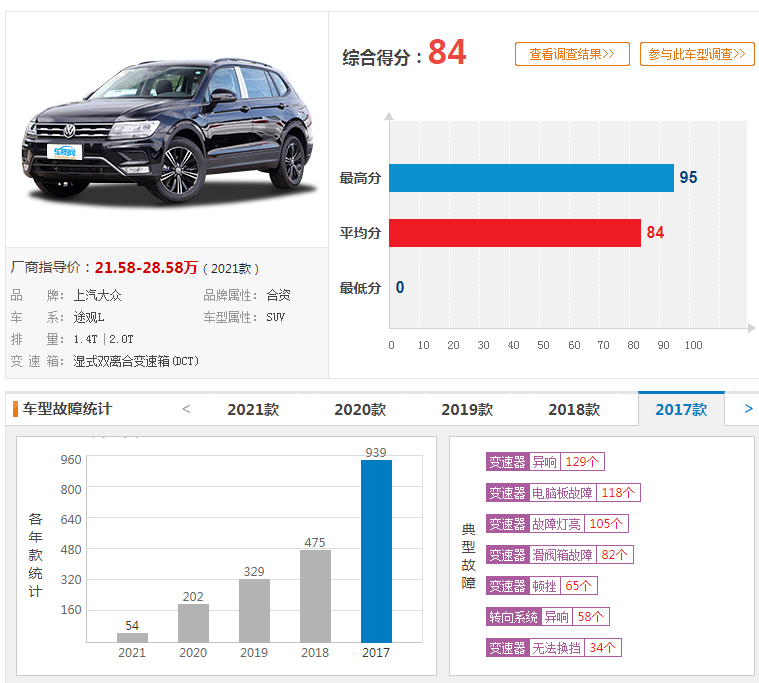This screenshot has height=683, width=759.
Task: Click the red 平均分 bar showing 84
Action: click(x=514, y=233)
